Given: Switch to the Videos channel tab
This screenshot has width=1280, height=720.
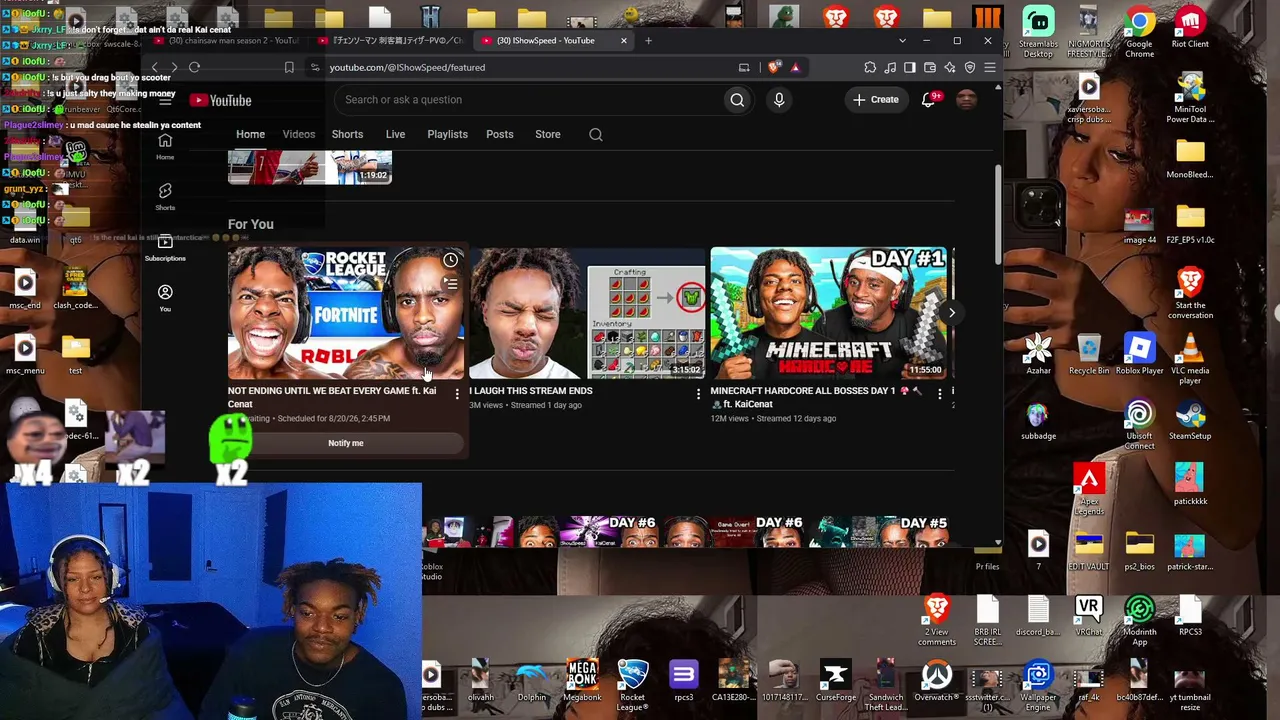Looking at the screenshot, I should (x=299, y=134).
